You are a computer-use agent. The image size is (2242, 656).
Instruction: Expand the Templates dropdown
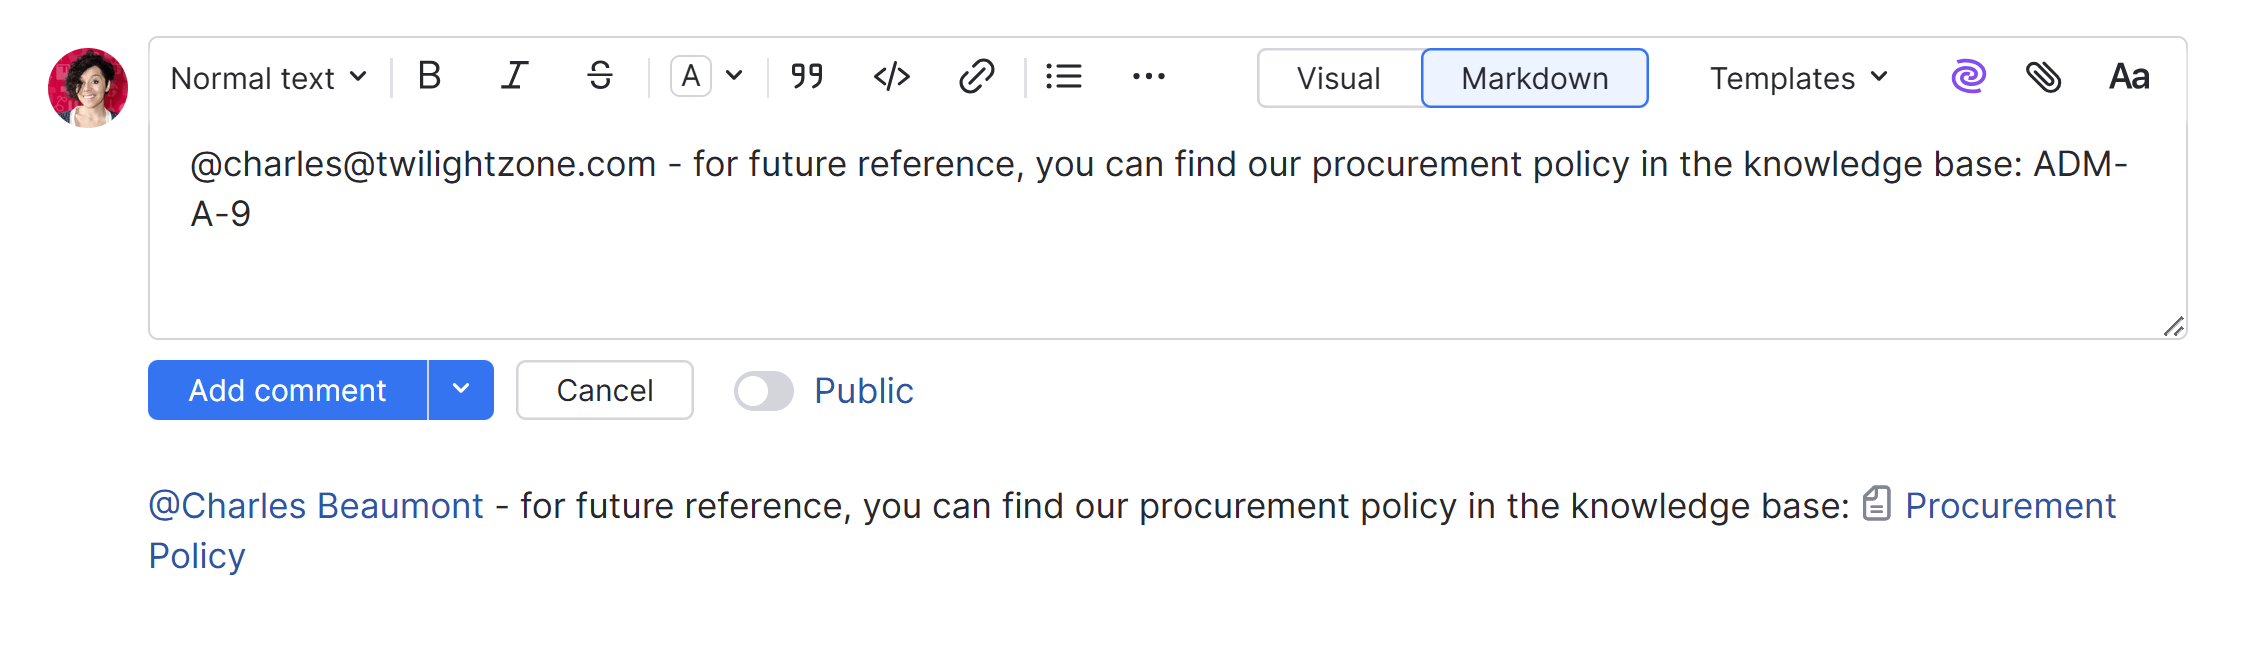(x=1798, y=78)
